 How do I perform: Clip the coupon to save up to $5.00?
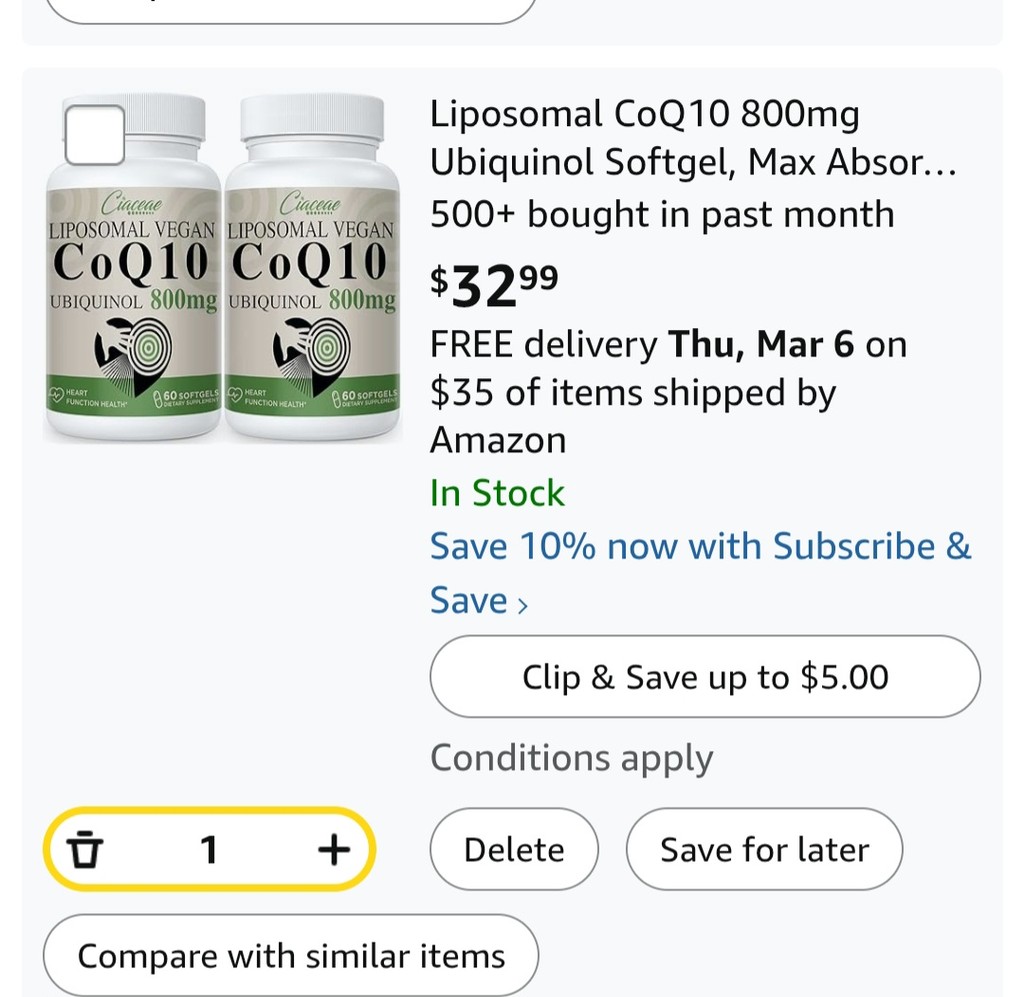705,676
